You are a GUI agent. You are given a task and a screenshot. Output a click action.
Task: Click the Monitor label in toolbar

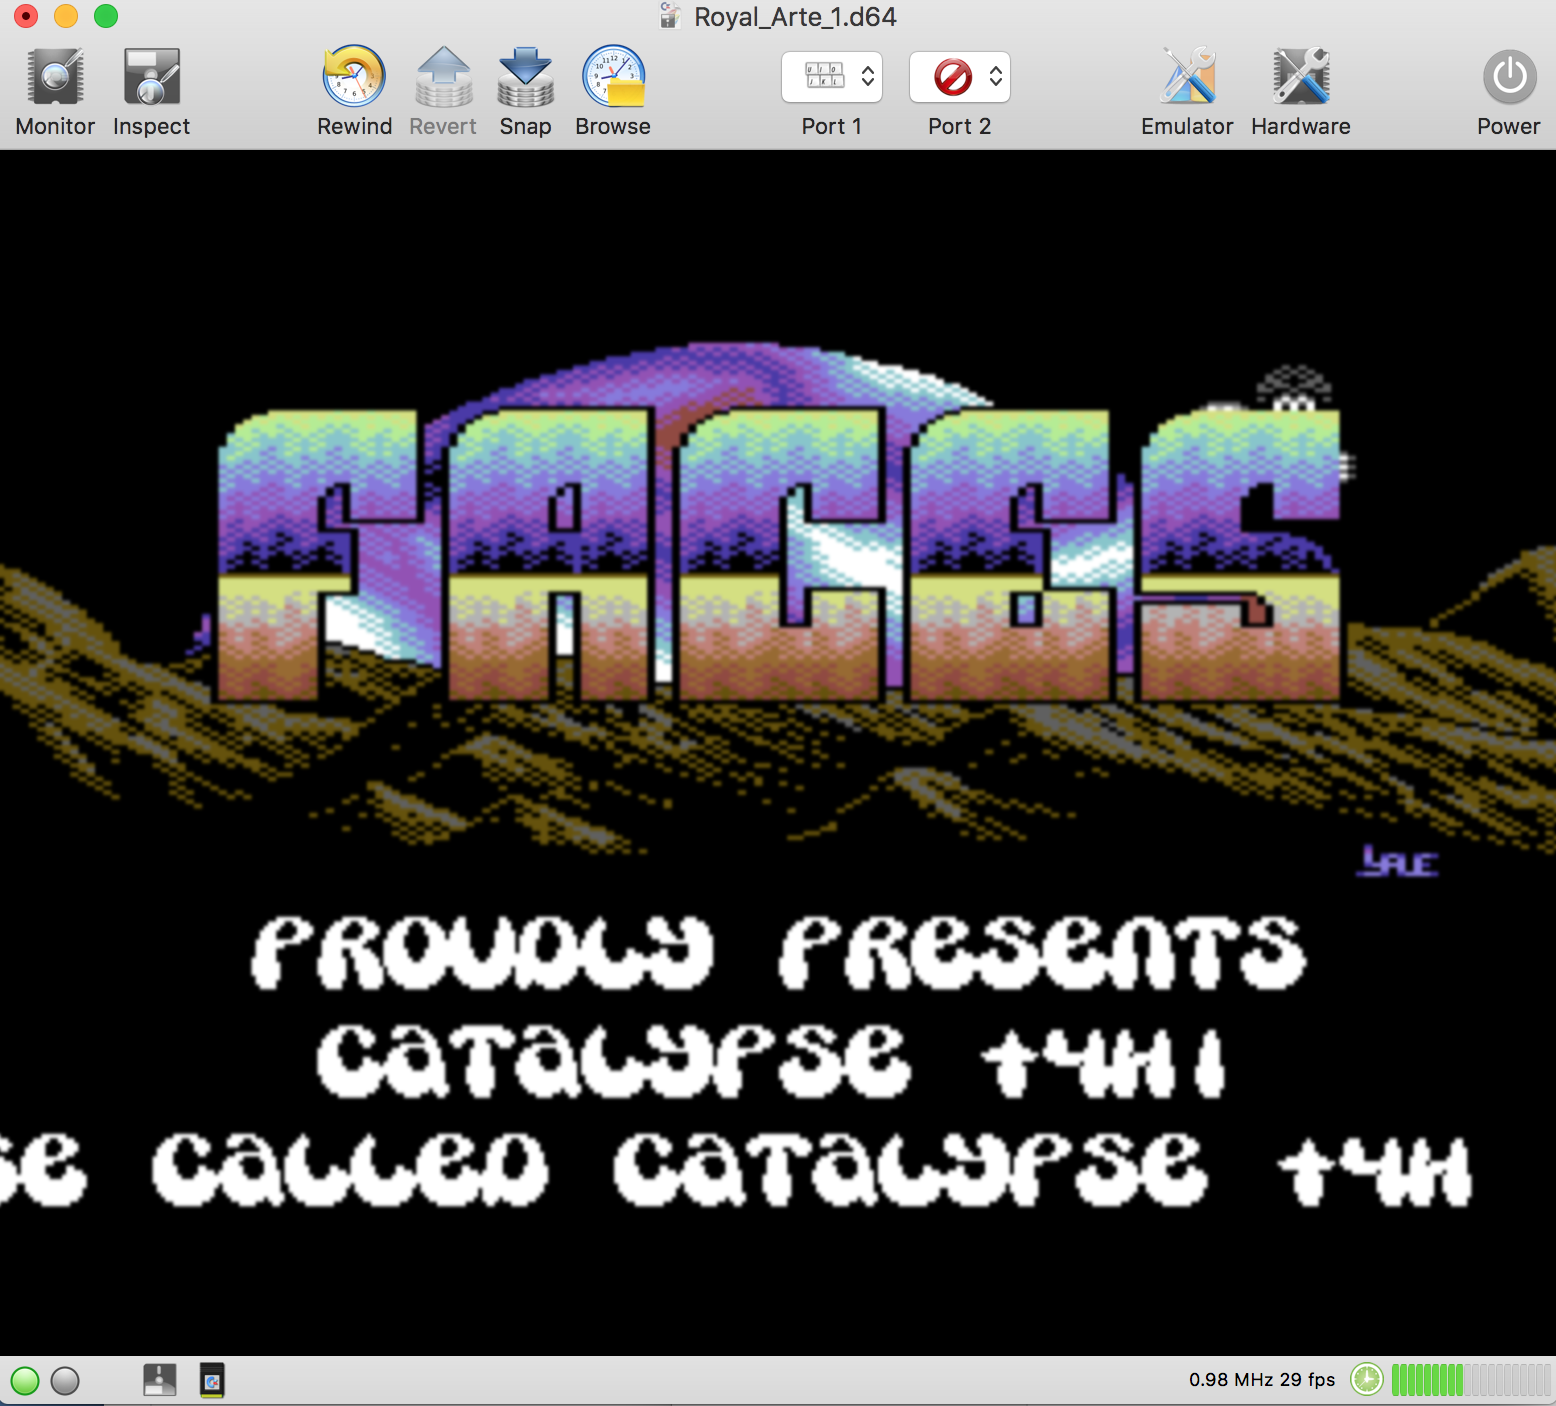click(x=55, y=126)
